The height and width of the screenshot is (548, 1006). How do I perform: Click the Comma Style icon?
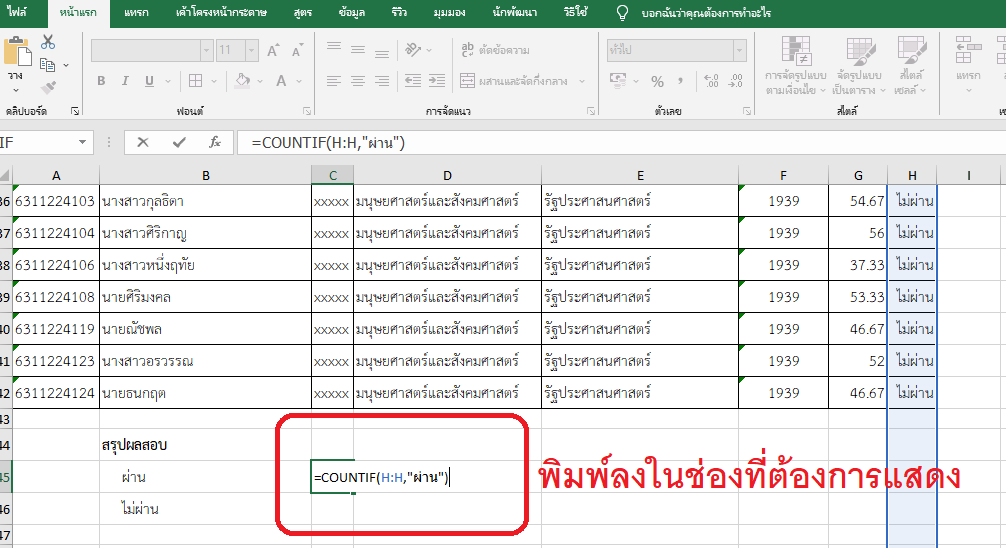(x=680, y=81)
